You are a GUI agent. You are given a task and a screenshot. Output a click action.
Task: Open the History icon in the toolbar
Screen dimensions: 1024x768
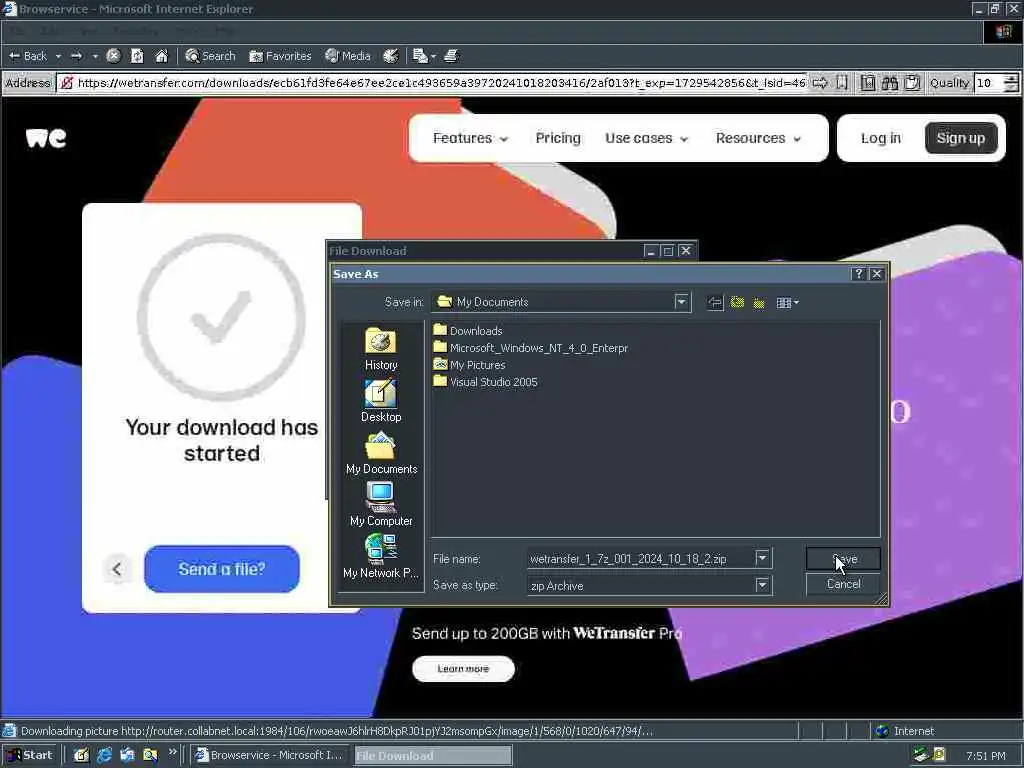[391, 56]
